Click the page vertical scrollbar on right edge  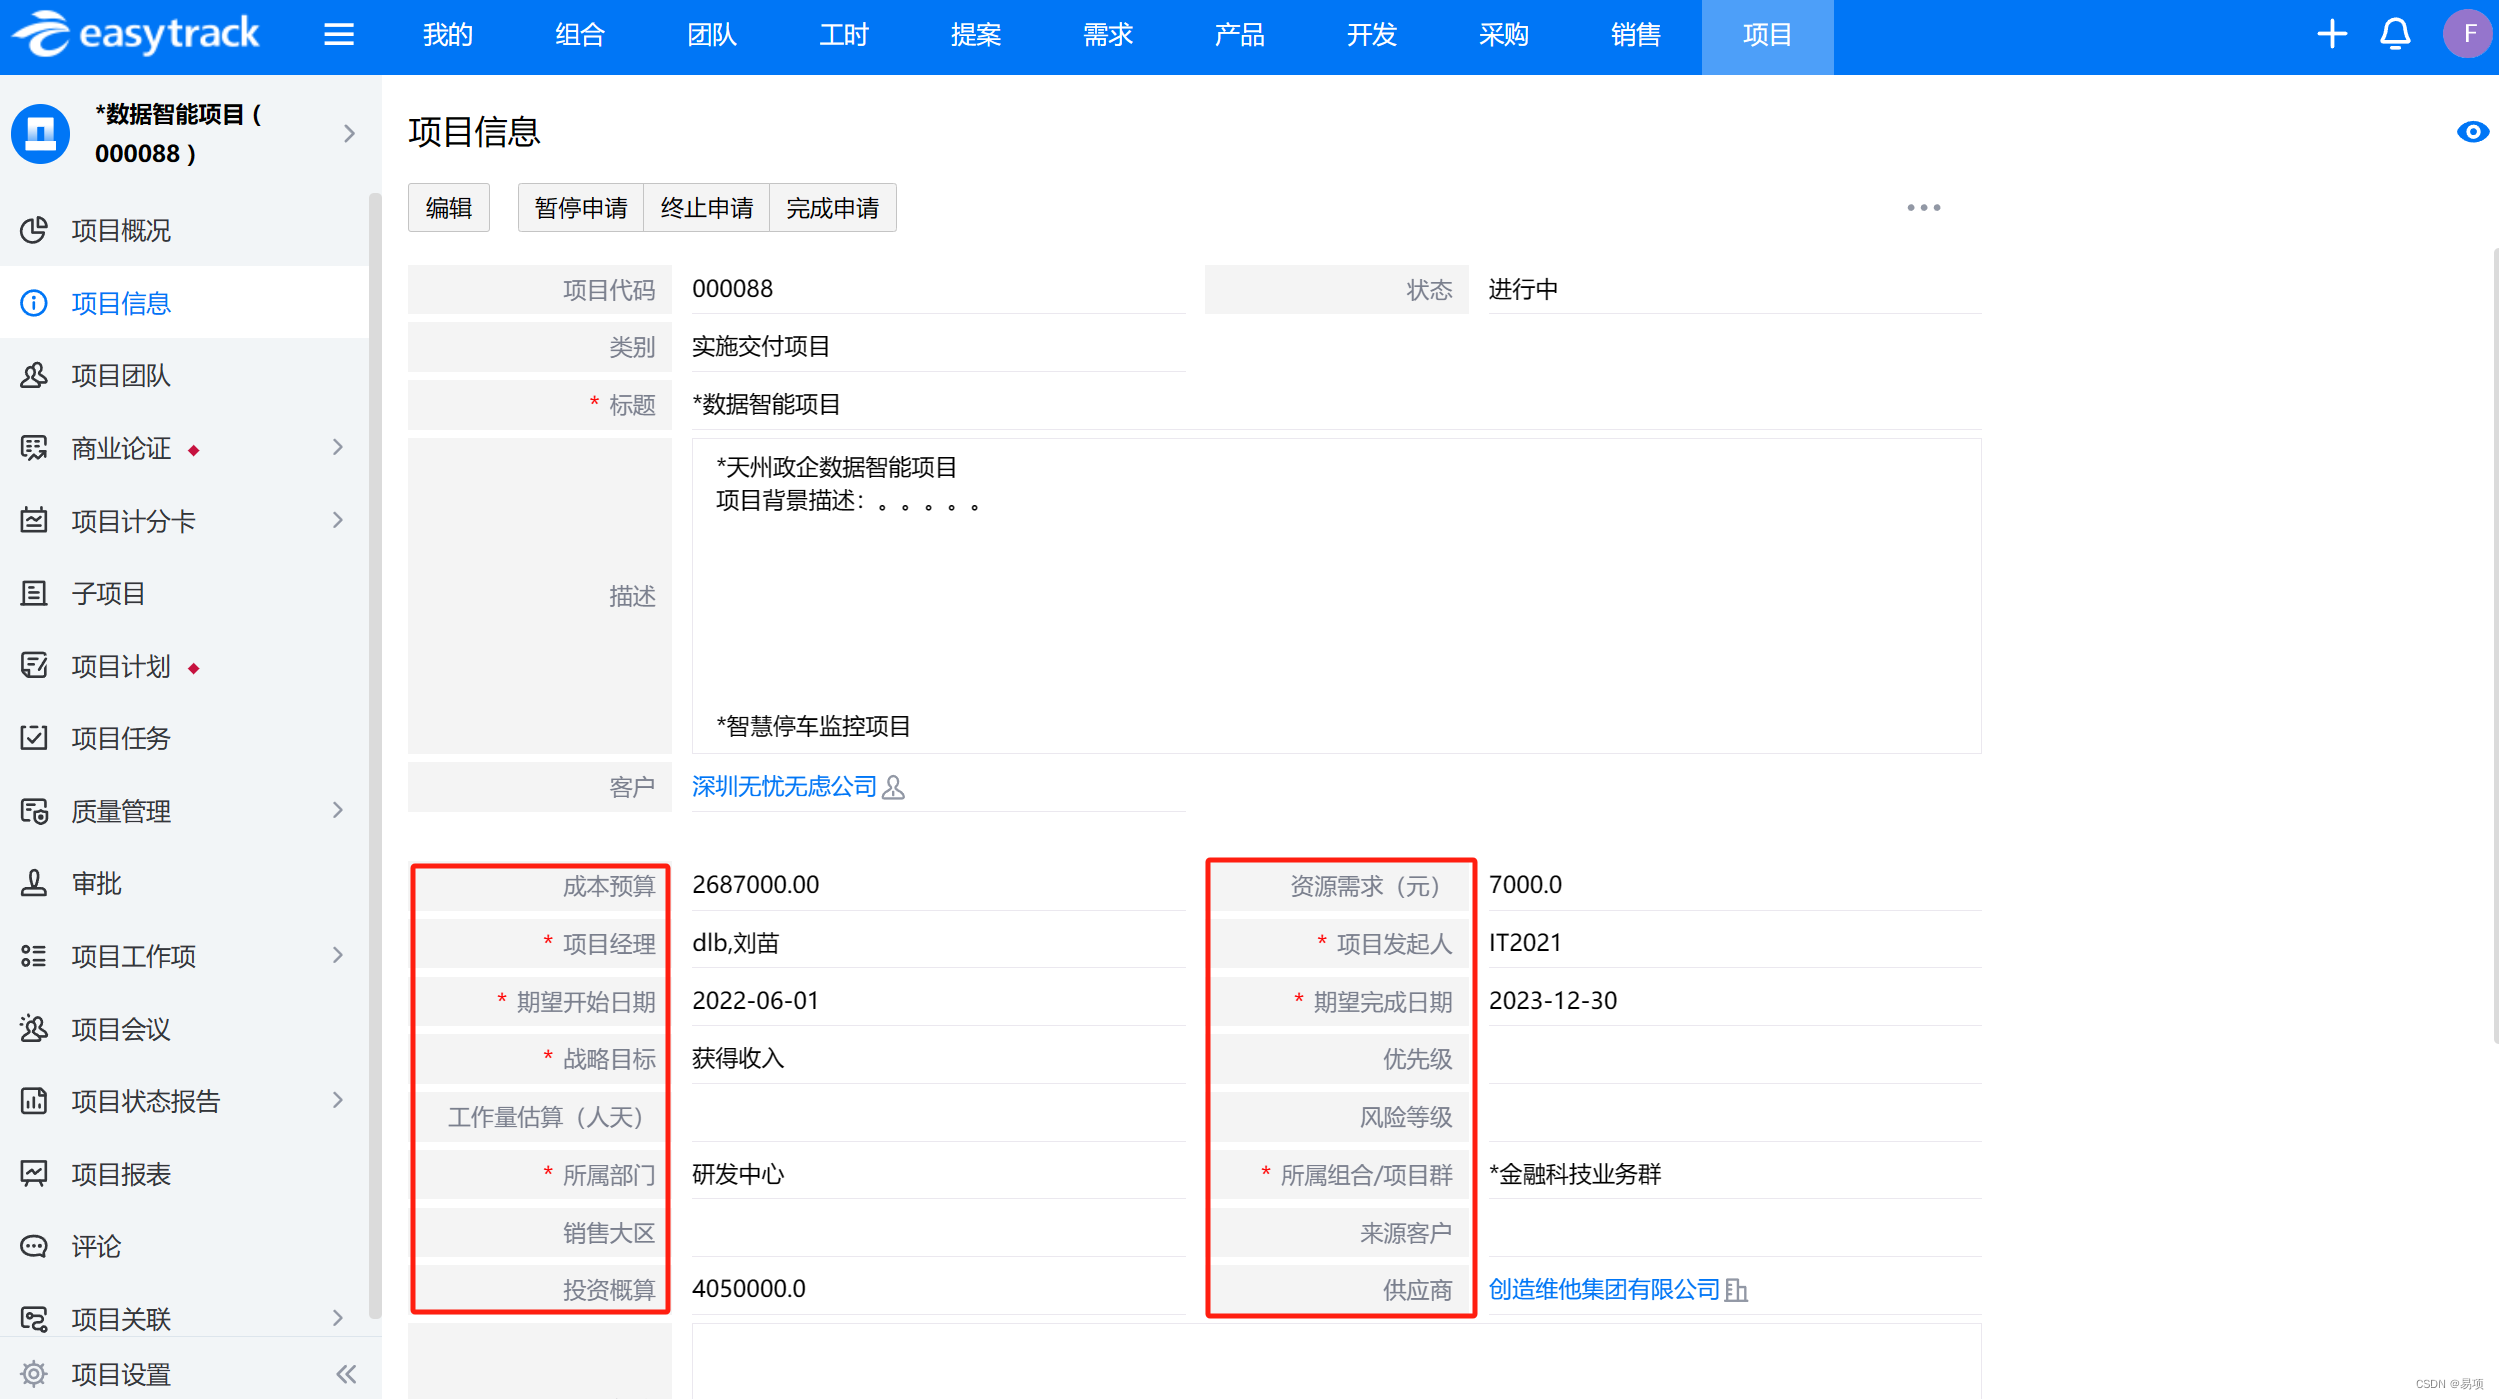pos(2495,645)
